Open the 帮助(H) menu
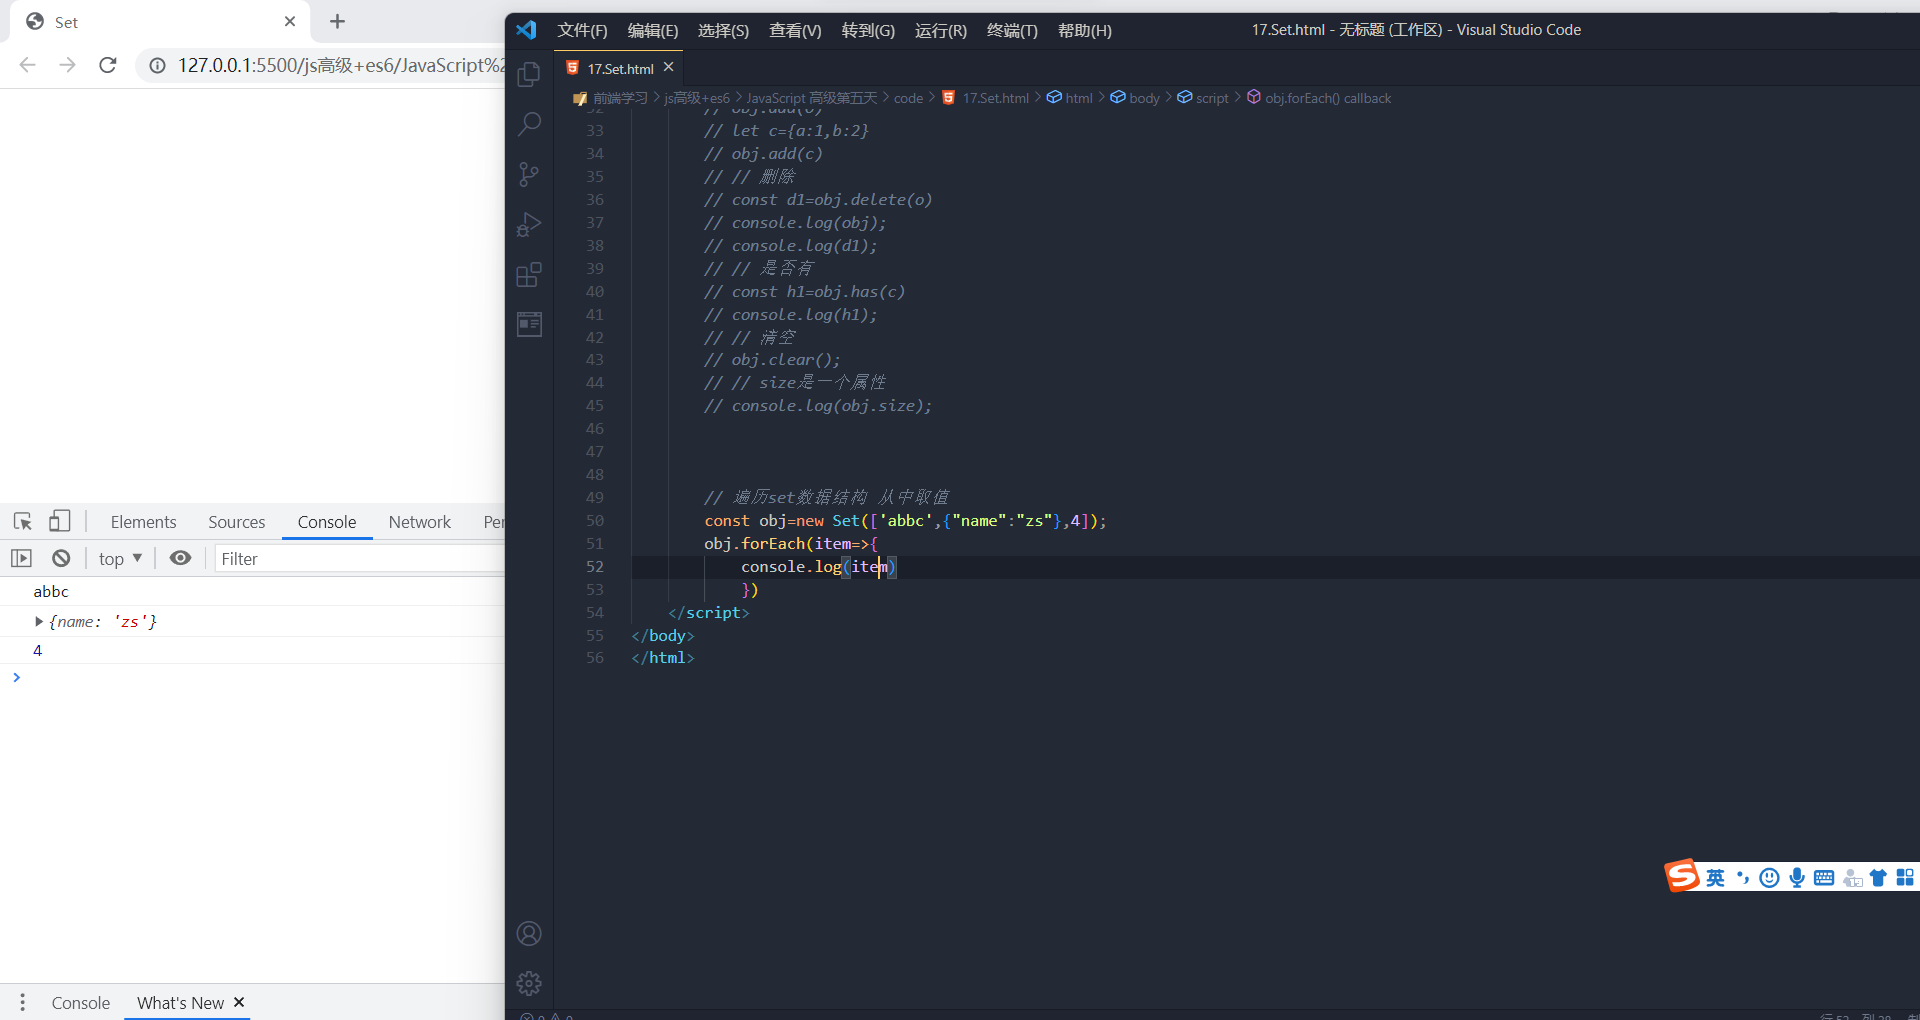This screenshot has height=1020, width=1920. (1085, 30)
